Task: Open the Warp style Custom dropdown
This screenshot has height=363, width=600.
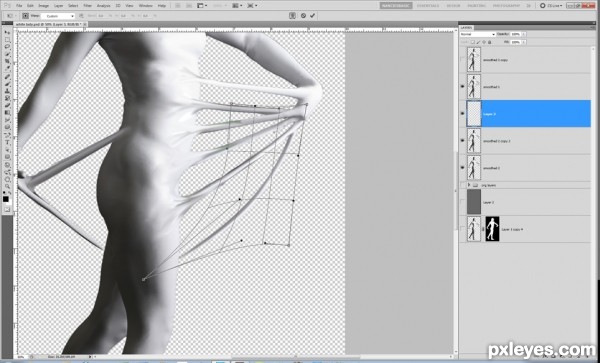Action: [x=57, y=16]
